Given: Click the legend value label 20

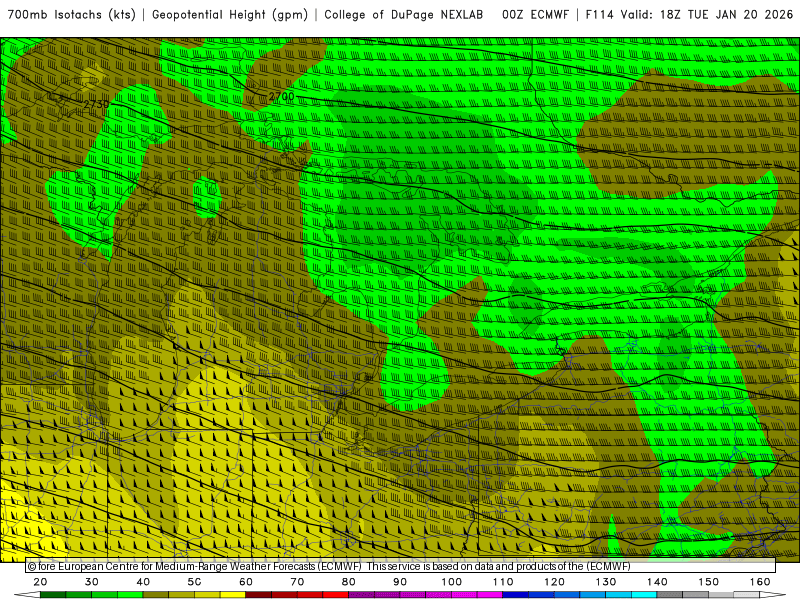Looking at the screenshot, I should (40, 582).
